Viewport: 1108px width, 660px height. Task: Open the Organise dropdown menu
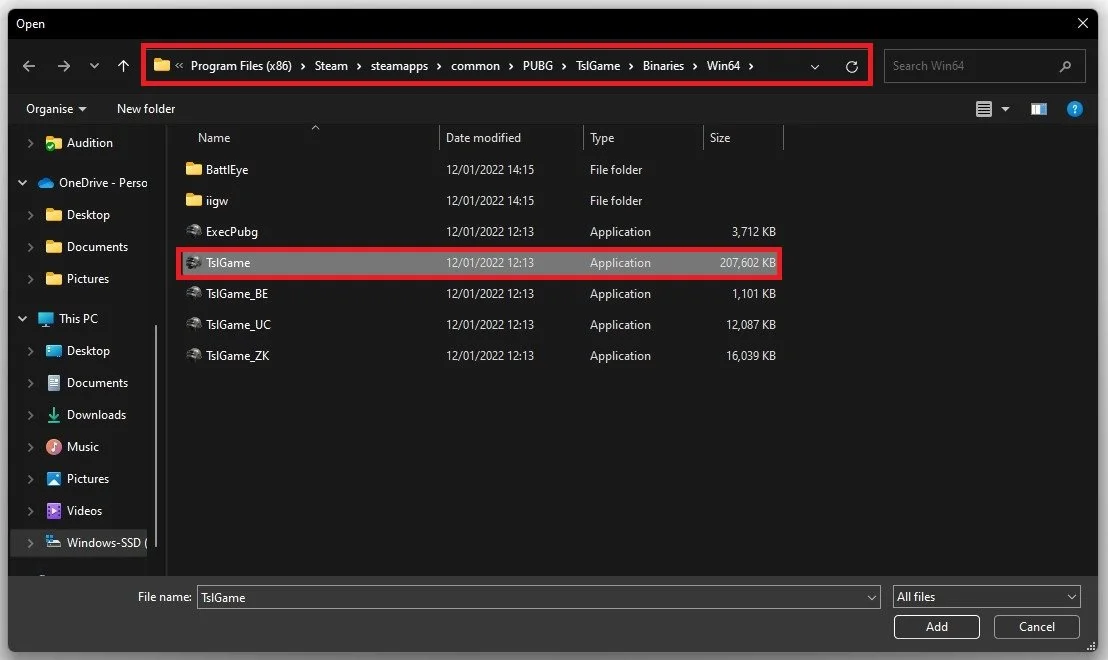[x=56, y=109]
